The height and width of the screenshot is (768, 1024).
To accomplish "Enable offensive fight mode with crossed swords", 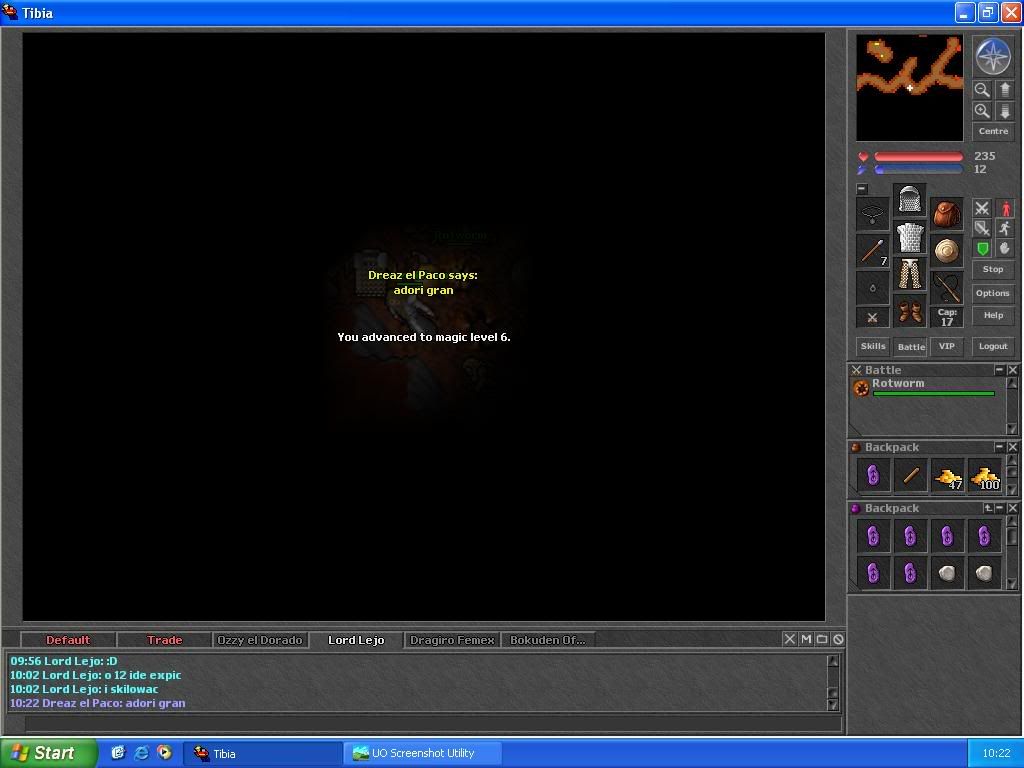I will pos(982,208).
